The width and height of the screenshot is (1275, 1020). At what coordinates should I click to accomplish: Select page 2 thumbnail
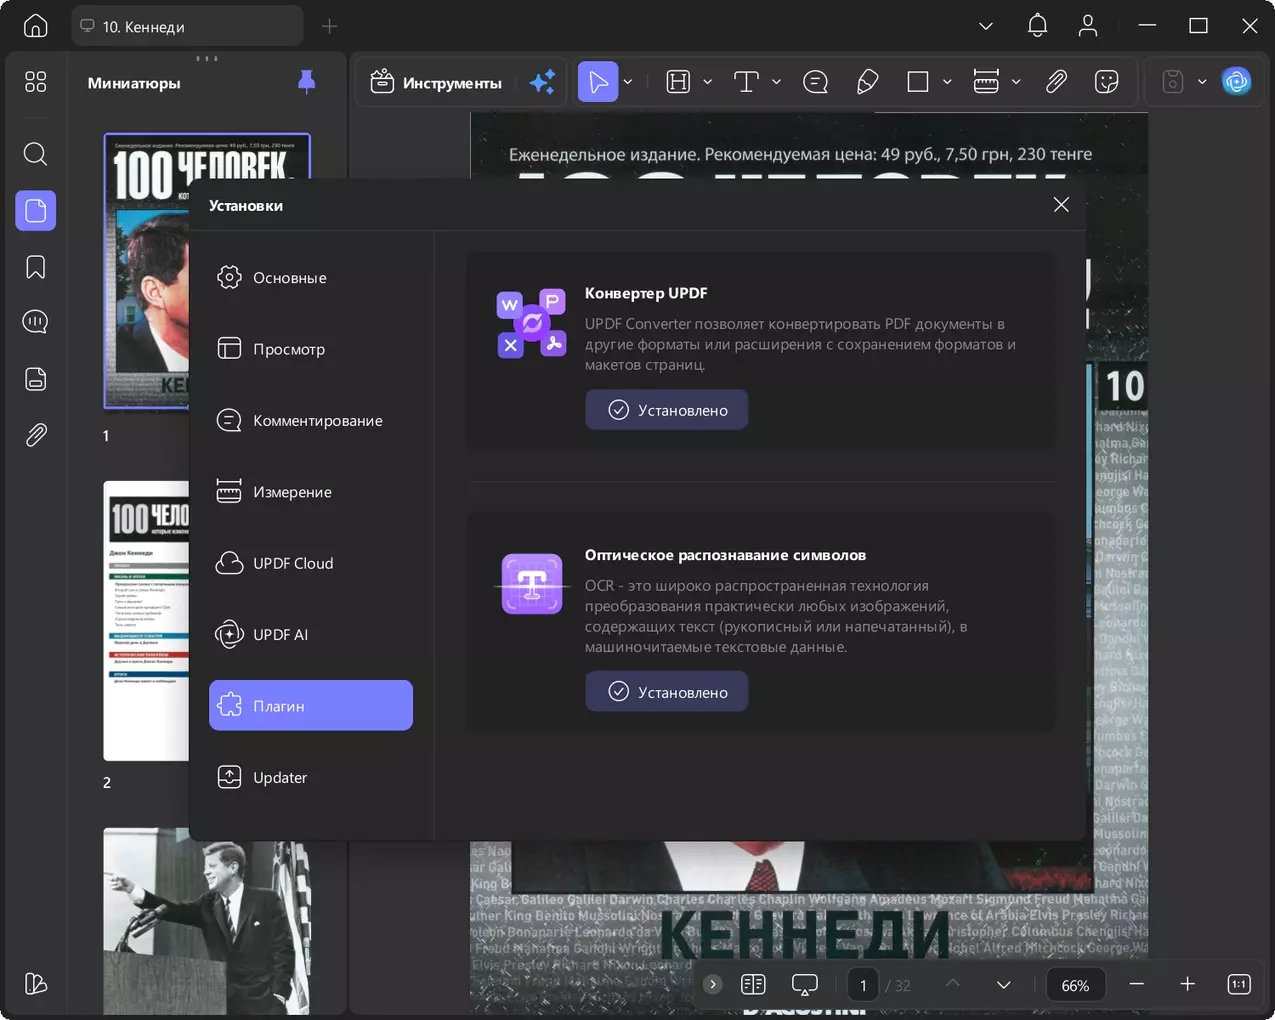point(146,621)
